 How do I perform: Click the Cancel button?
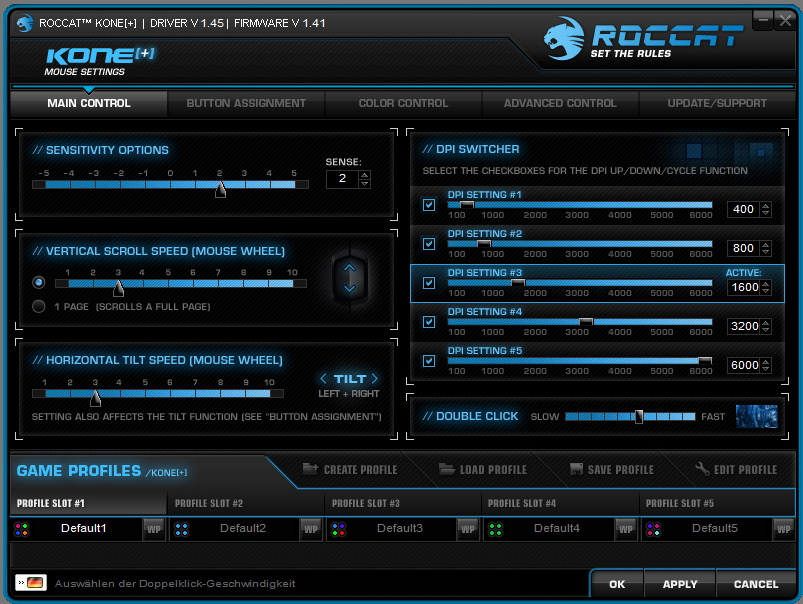(756, 584)
